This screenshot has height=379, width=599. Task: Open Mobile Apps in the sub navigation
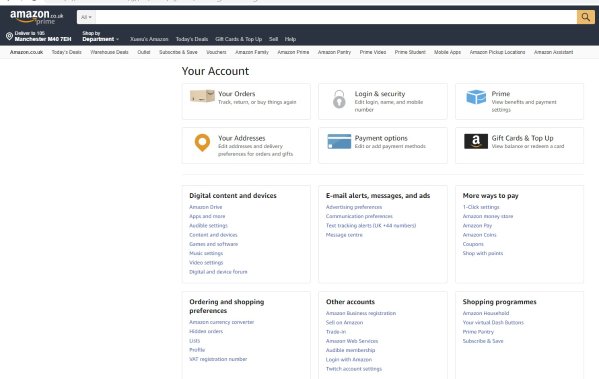(x=447, y=52)
